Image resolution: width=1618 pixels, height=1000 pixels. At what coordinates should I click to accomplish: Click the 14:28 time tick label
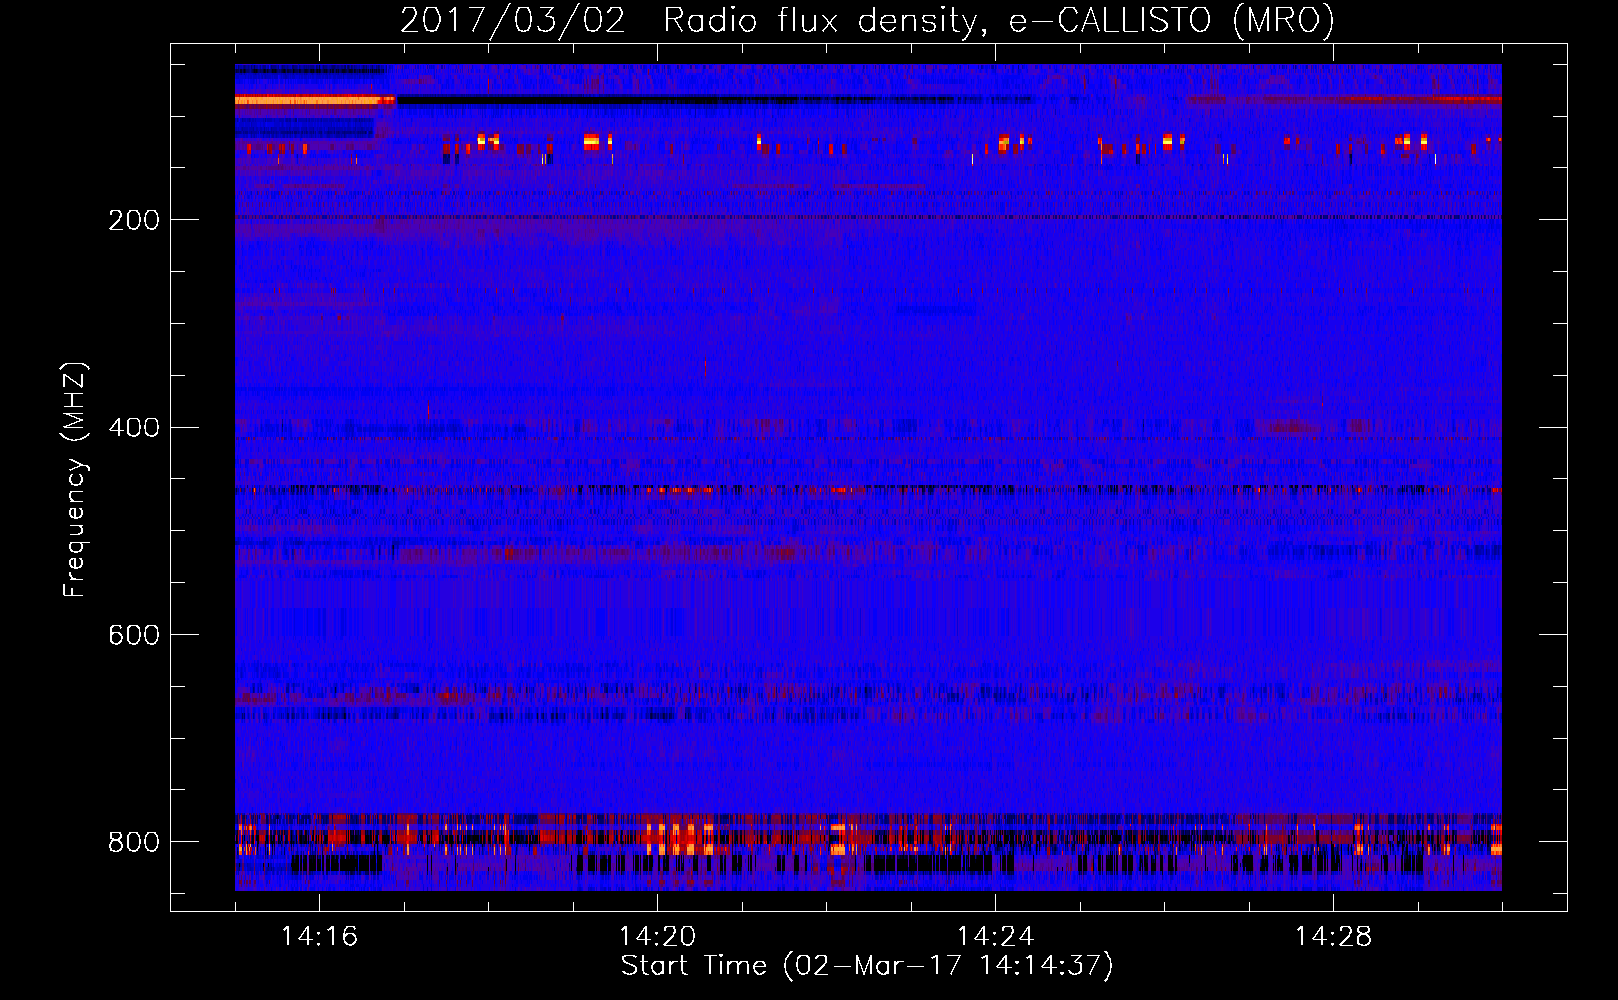coord(1333,936)
